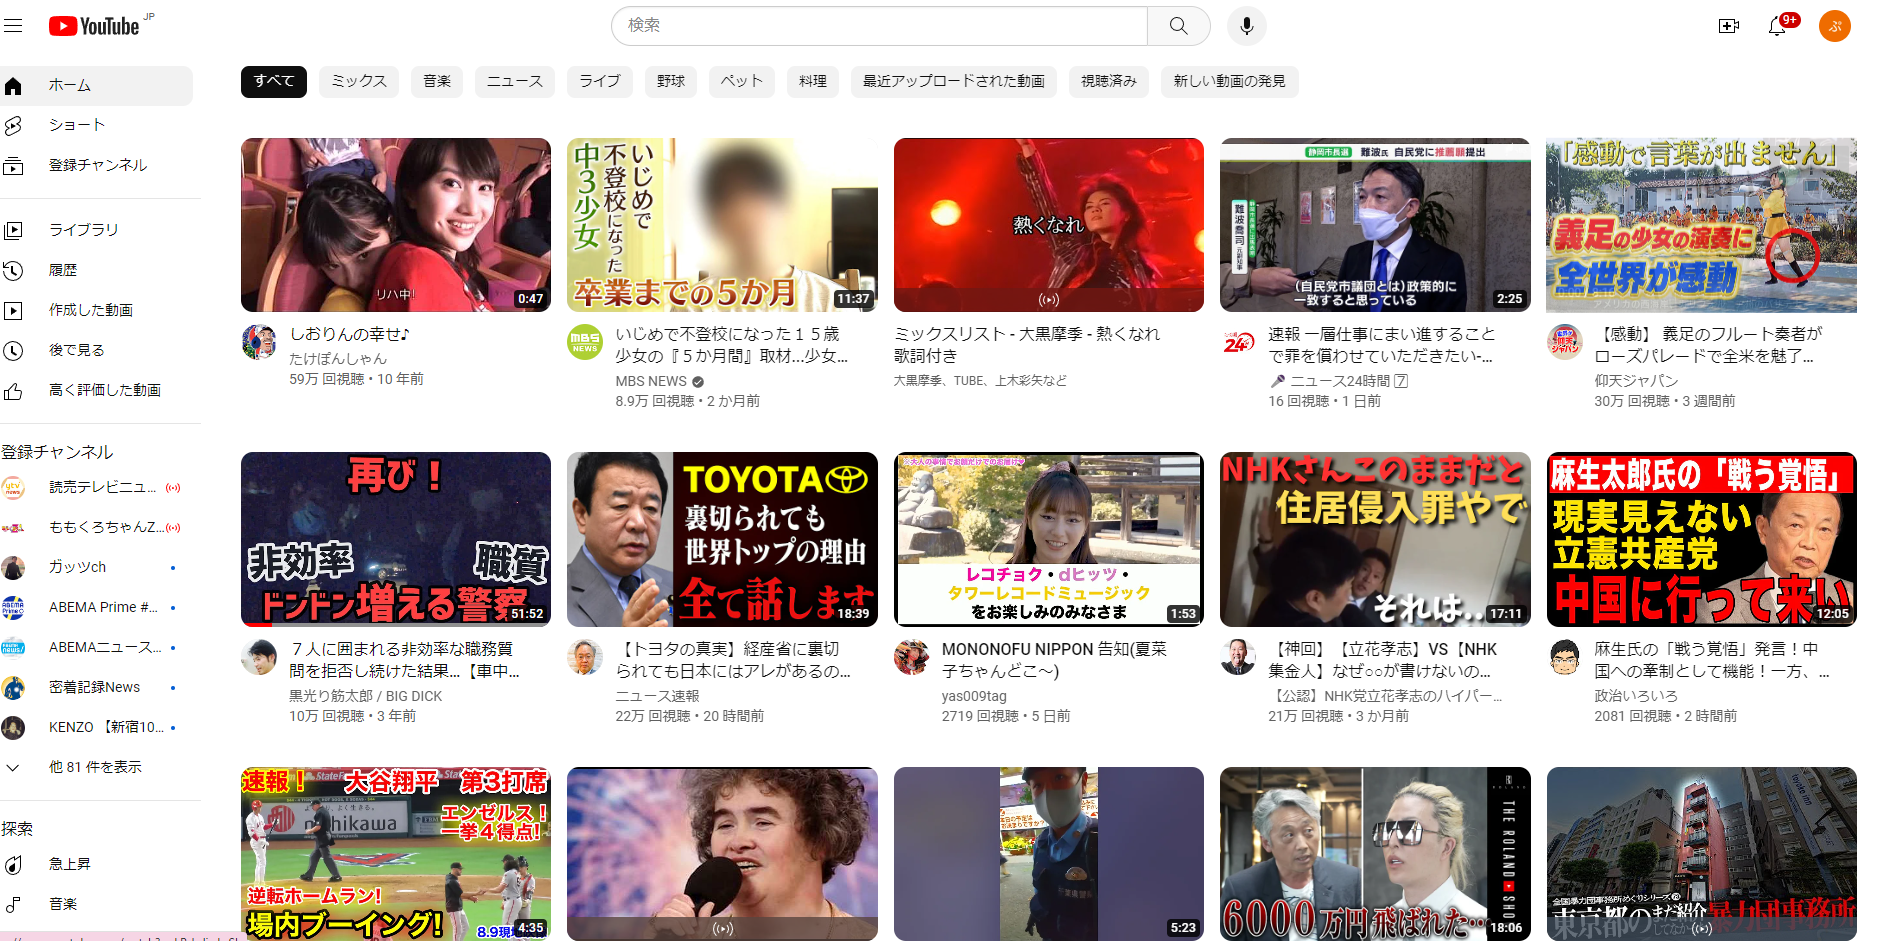The height and width of the screenshot is (941, 1877).
Task: Click MBS NEWS channel avatar
Action: 585,342
